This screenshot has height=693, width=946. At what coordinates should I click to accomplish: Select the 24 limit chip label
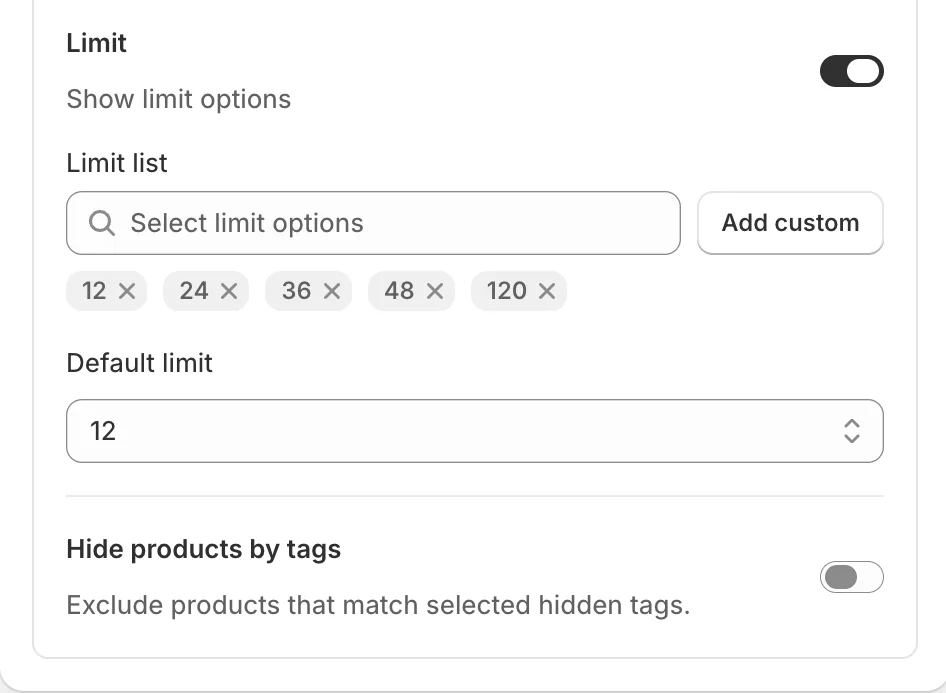point(194,291)
